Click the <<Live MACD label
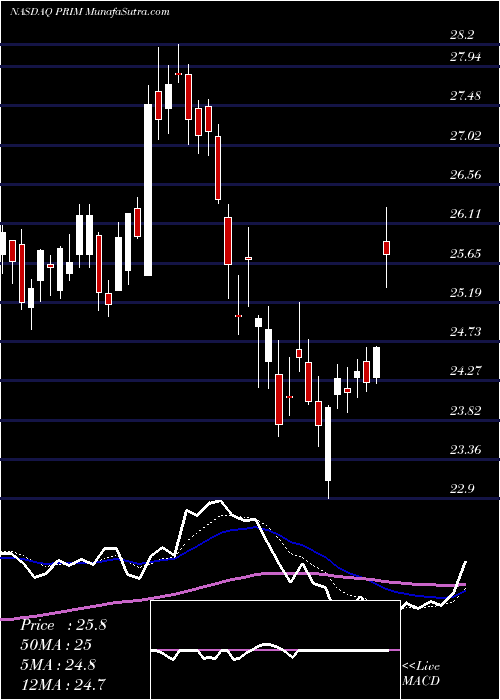 coord(421,673)
